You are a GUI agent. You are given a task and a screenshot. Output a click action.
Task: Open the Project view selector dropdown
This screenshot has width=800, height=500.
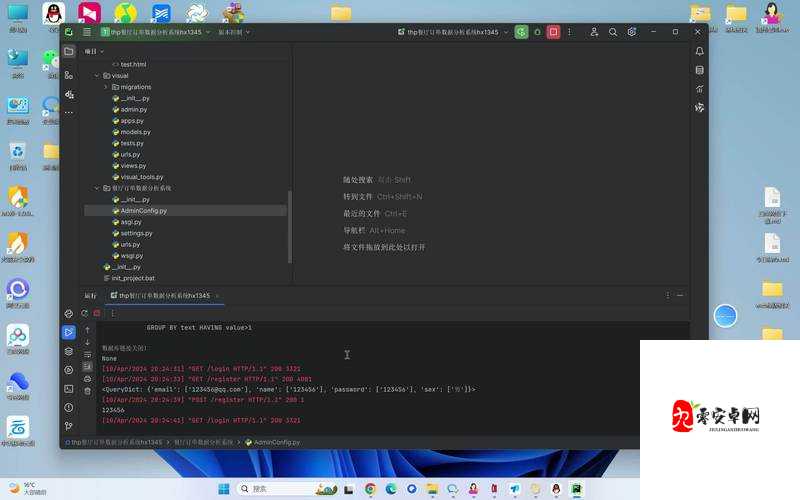click(94, 52)
